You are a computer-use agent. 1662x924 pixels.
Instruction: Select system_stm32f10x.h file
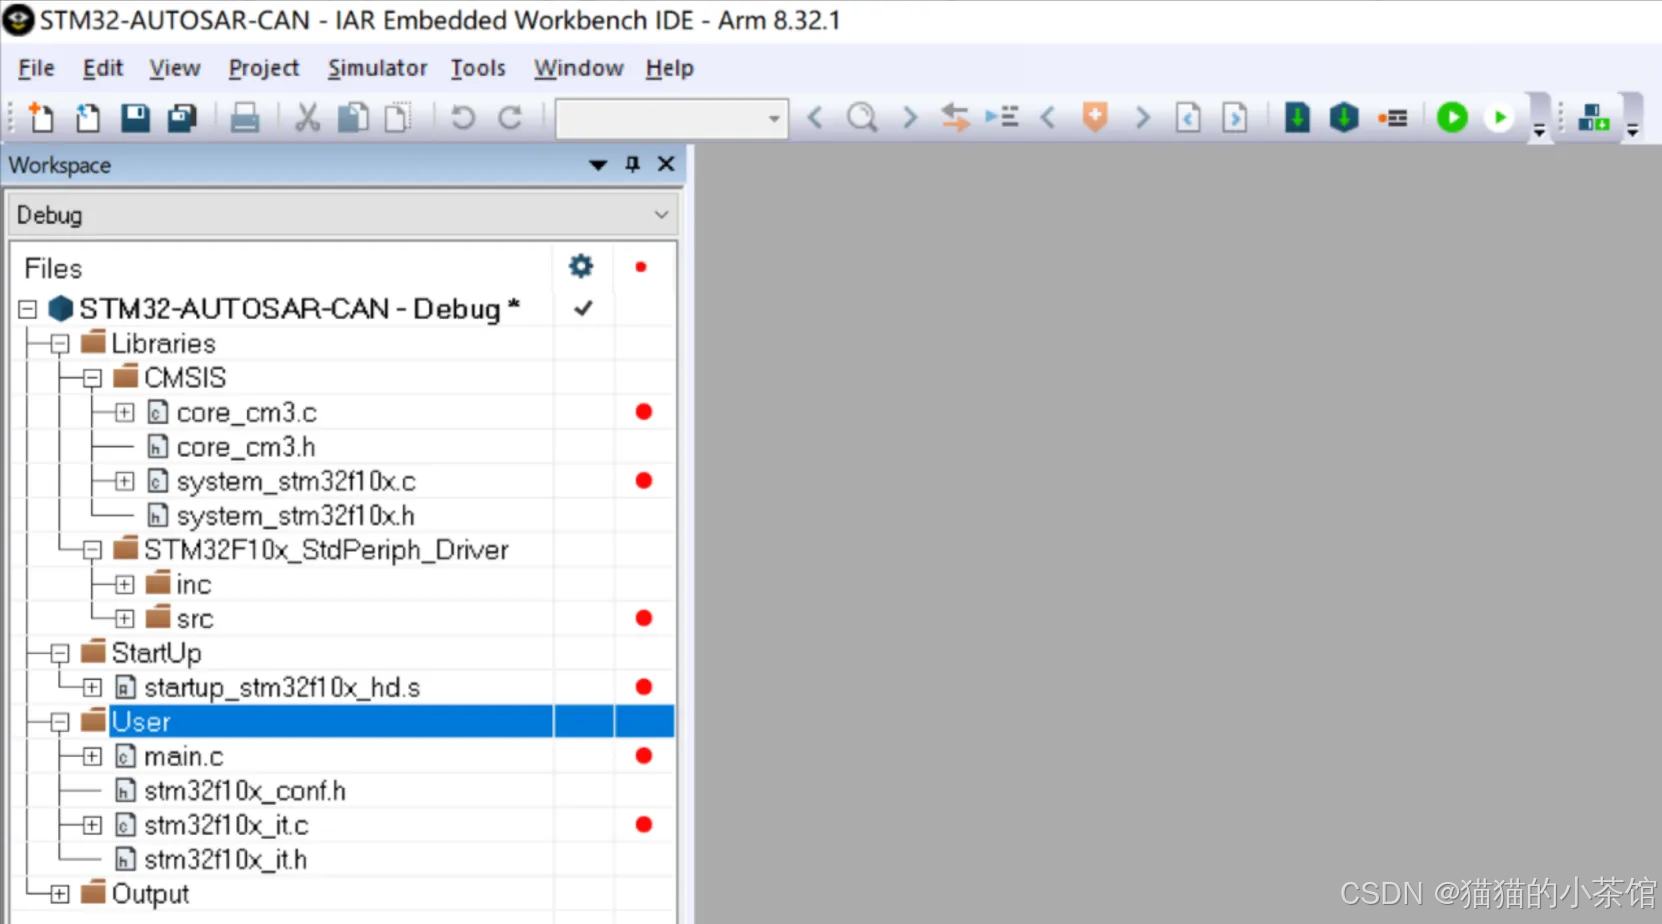click(x=295, y=516)
